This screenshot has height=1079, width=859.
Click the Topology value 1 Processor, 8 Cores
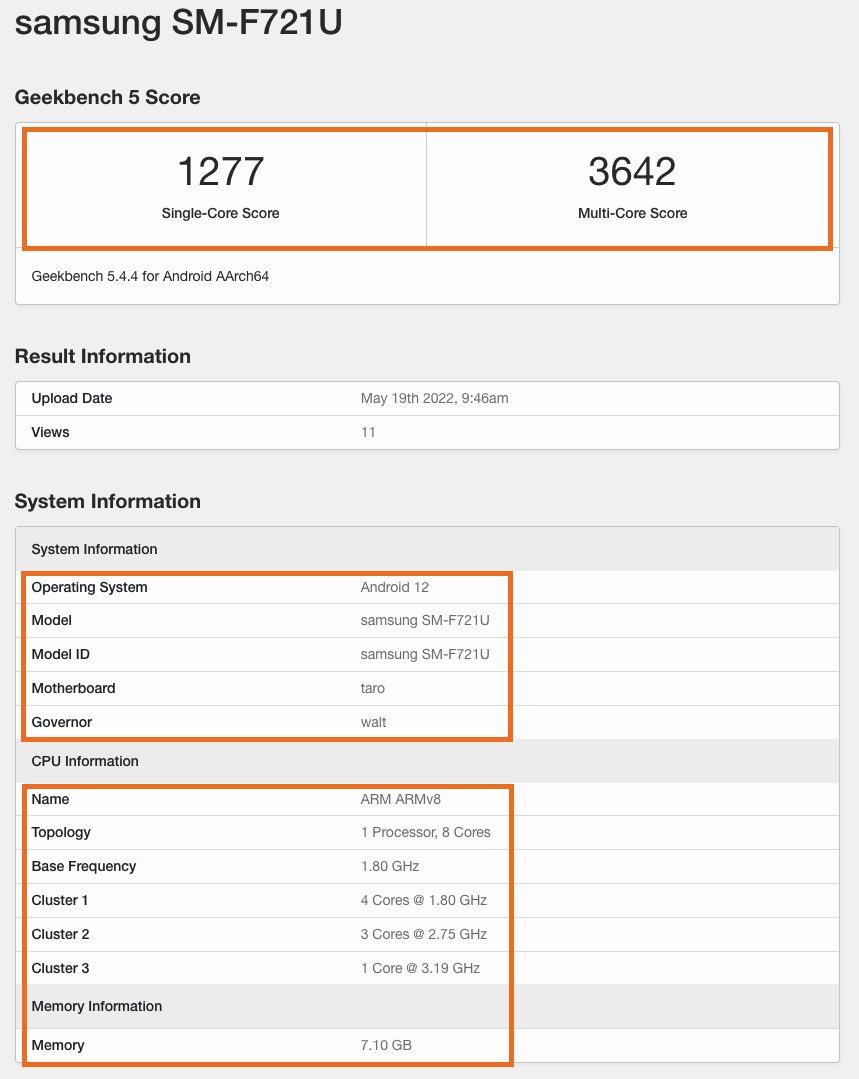(x=425, y=832)
